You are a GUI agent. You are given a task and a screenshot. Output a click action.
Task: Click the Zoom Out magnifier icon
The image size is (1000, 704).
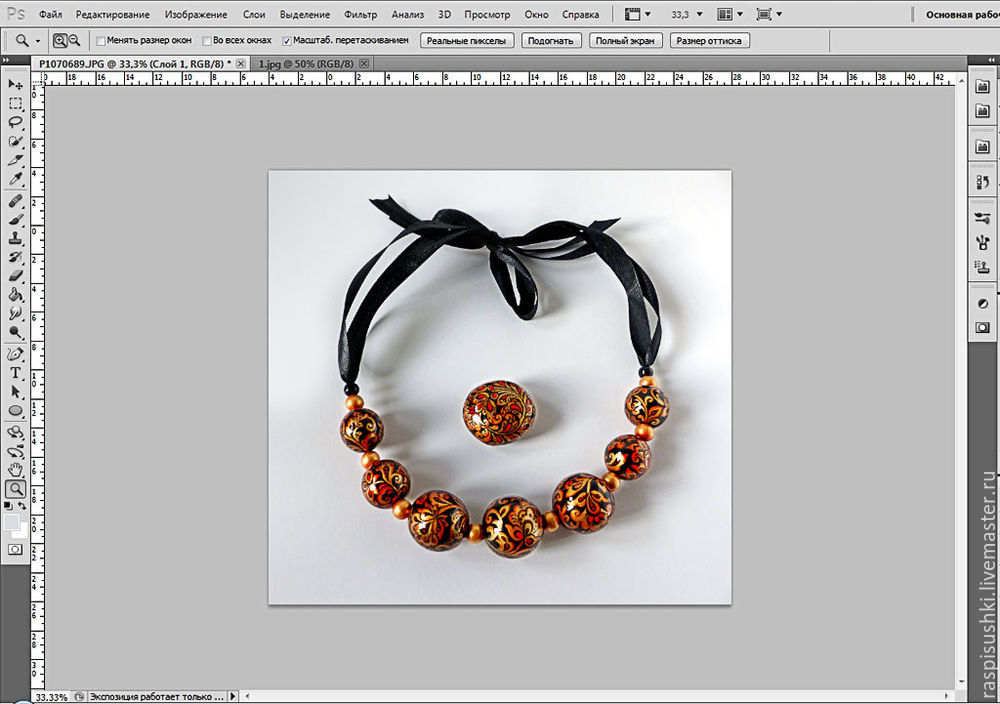pyautogui.click(x=74, y=41)
